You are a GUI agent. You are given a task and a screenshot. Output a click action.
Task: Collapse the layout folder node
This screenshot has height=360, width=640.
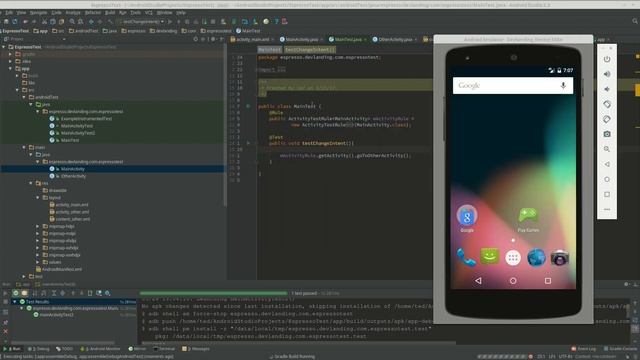click(x=38, y=198)
